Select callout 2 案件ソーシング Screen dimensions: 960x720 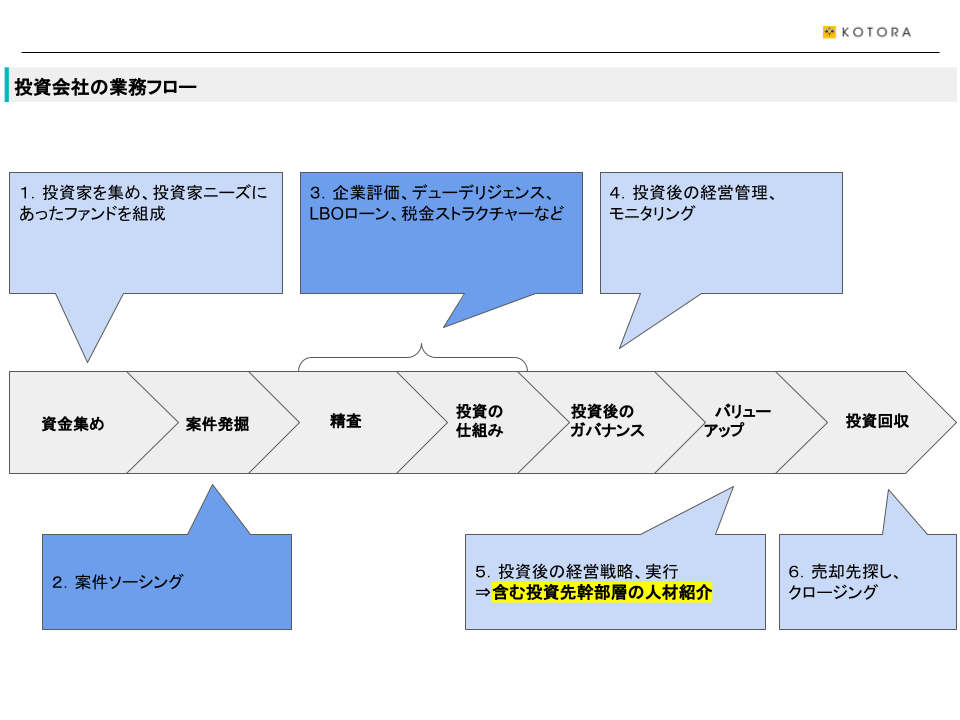pyautogui.click(x=167, y=582)
